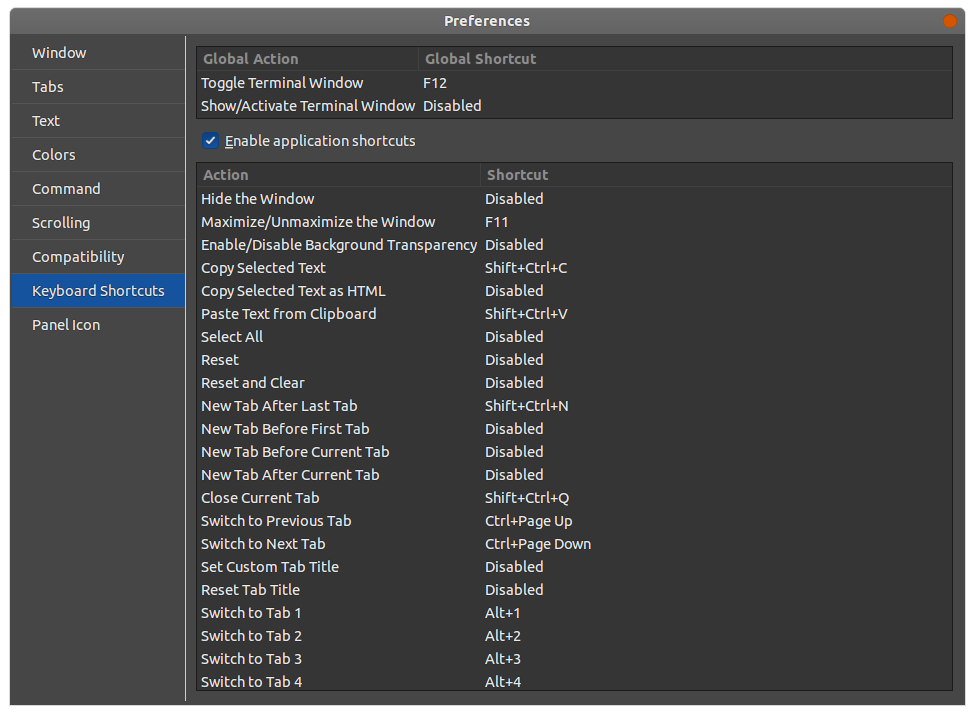Select Show/Activate Terminal Window action
Viewport: 975px width, 715px height.
tap(308, 106)
